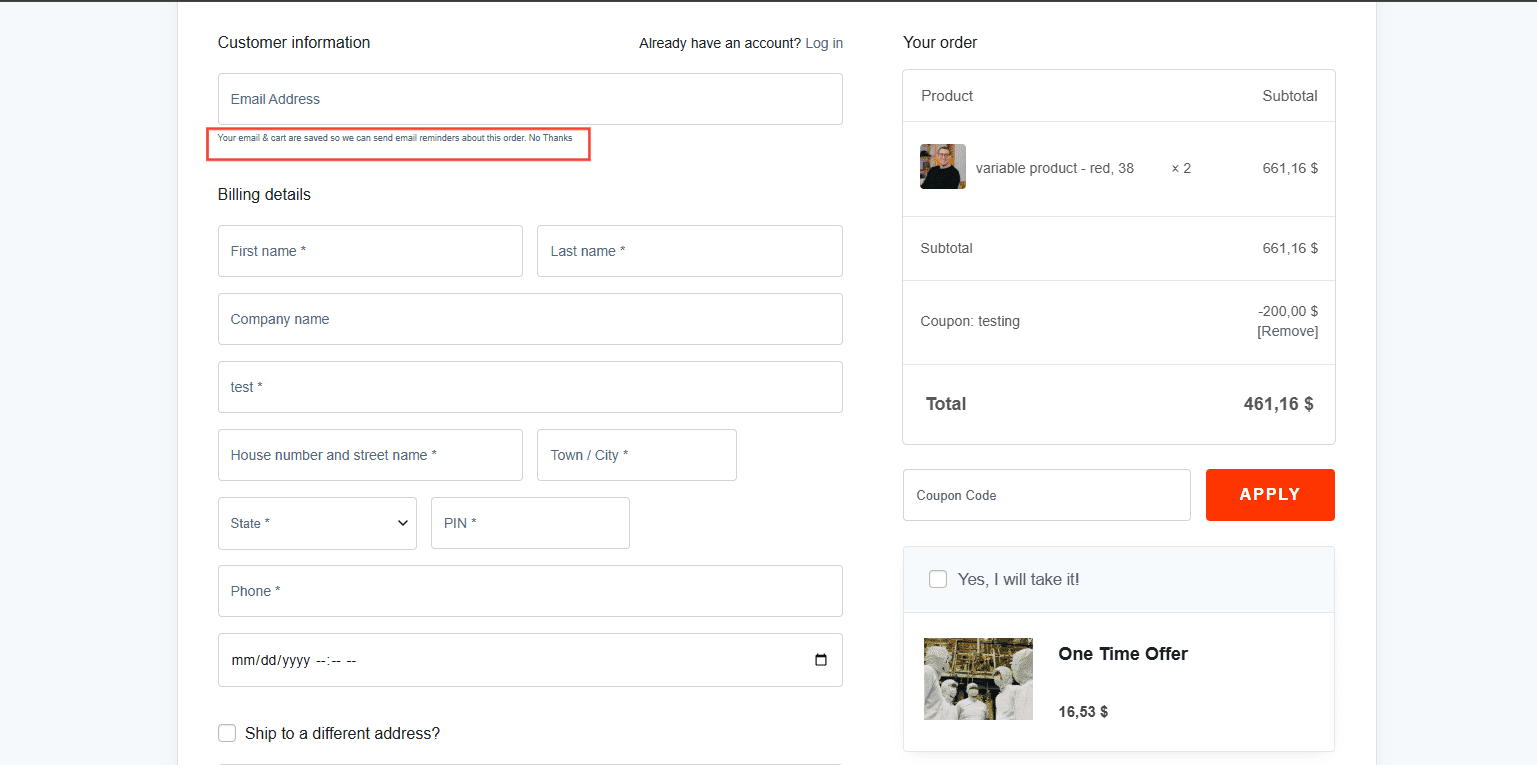Screen dimensions: 1537x765
Task: Focus the Last name field
Action: (690, 251)
